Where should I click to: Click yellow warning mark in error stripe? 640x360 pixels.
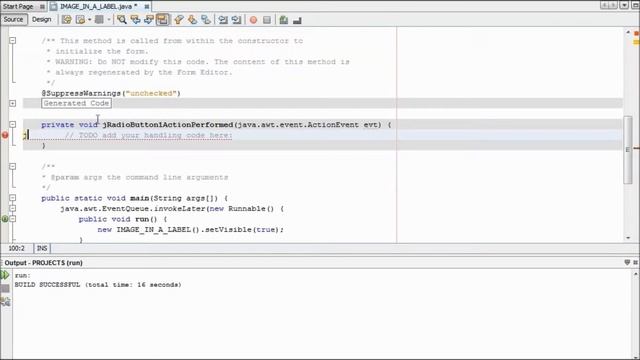[636, 42]
